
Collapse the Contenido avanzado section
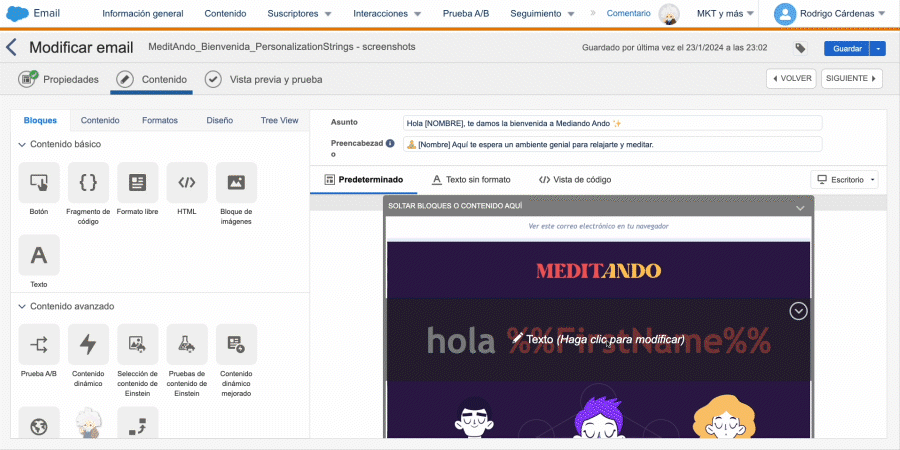point(22,306)
